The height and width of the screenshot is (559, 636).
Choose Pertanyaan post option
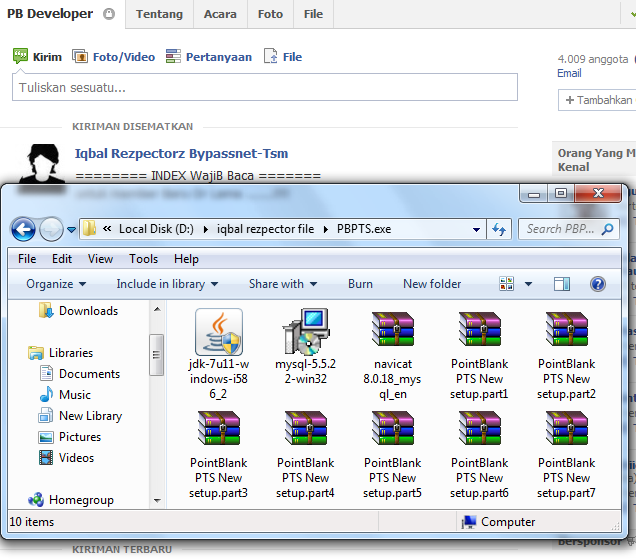coord(209,57)
